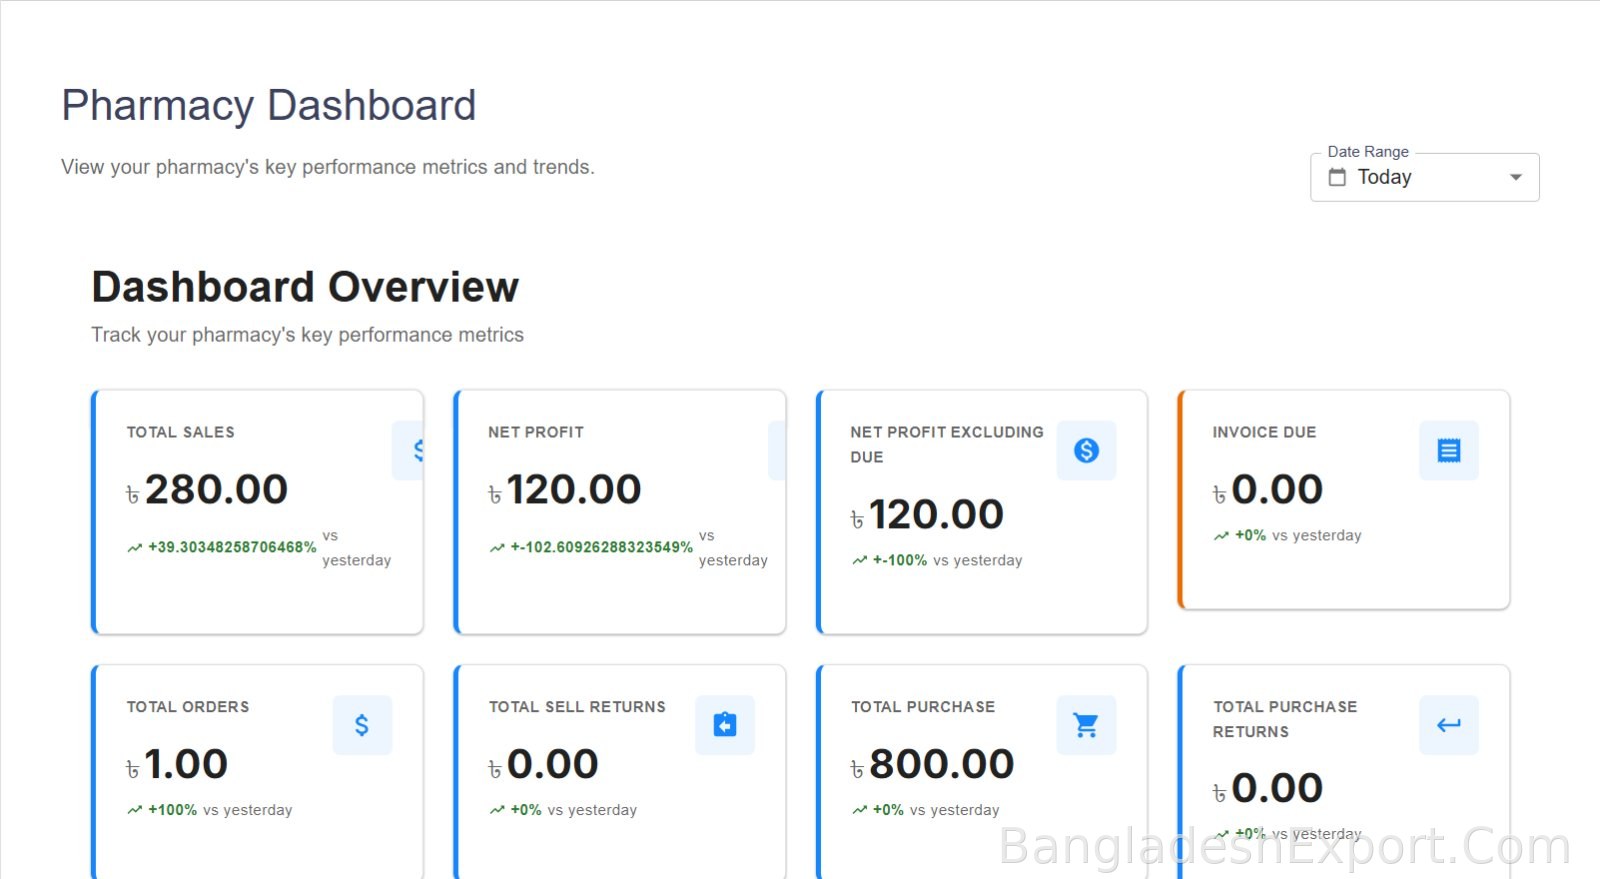The width and height of the screenshot is (1600, 879).
Task: Click the Dashboard Overview heading
Action: coord(305,287)
